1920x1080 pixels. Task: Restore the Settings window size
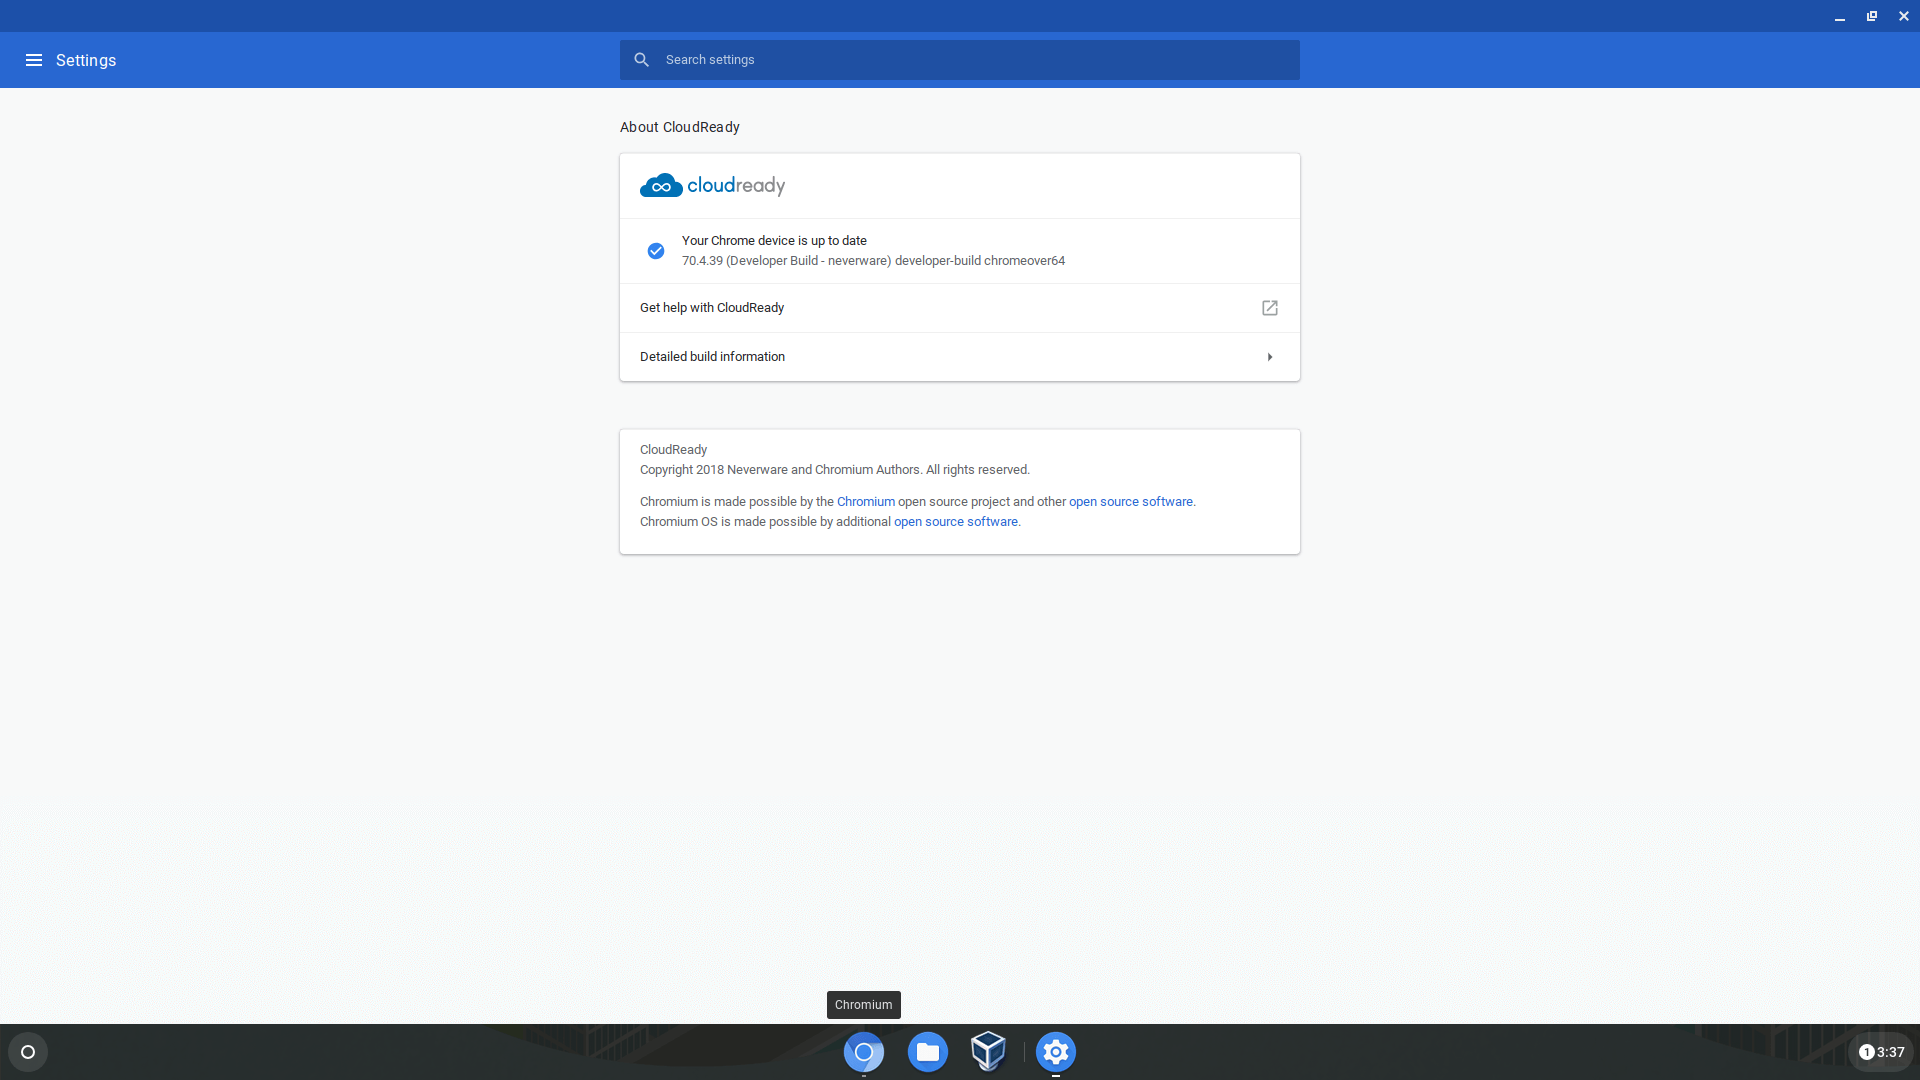[1872, 16]
